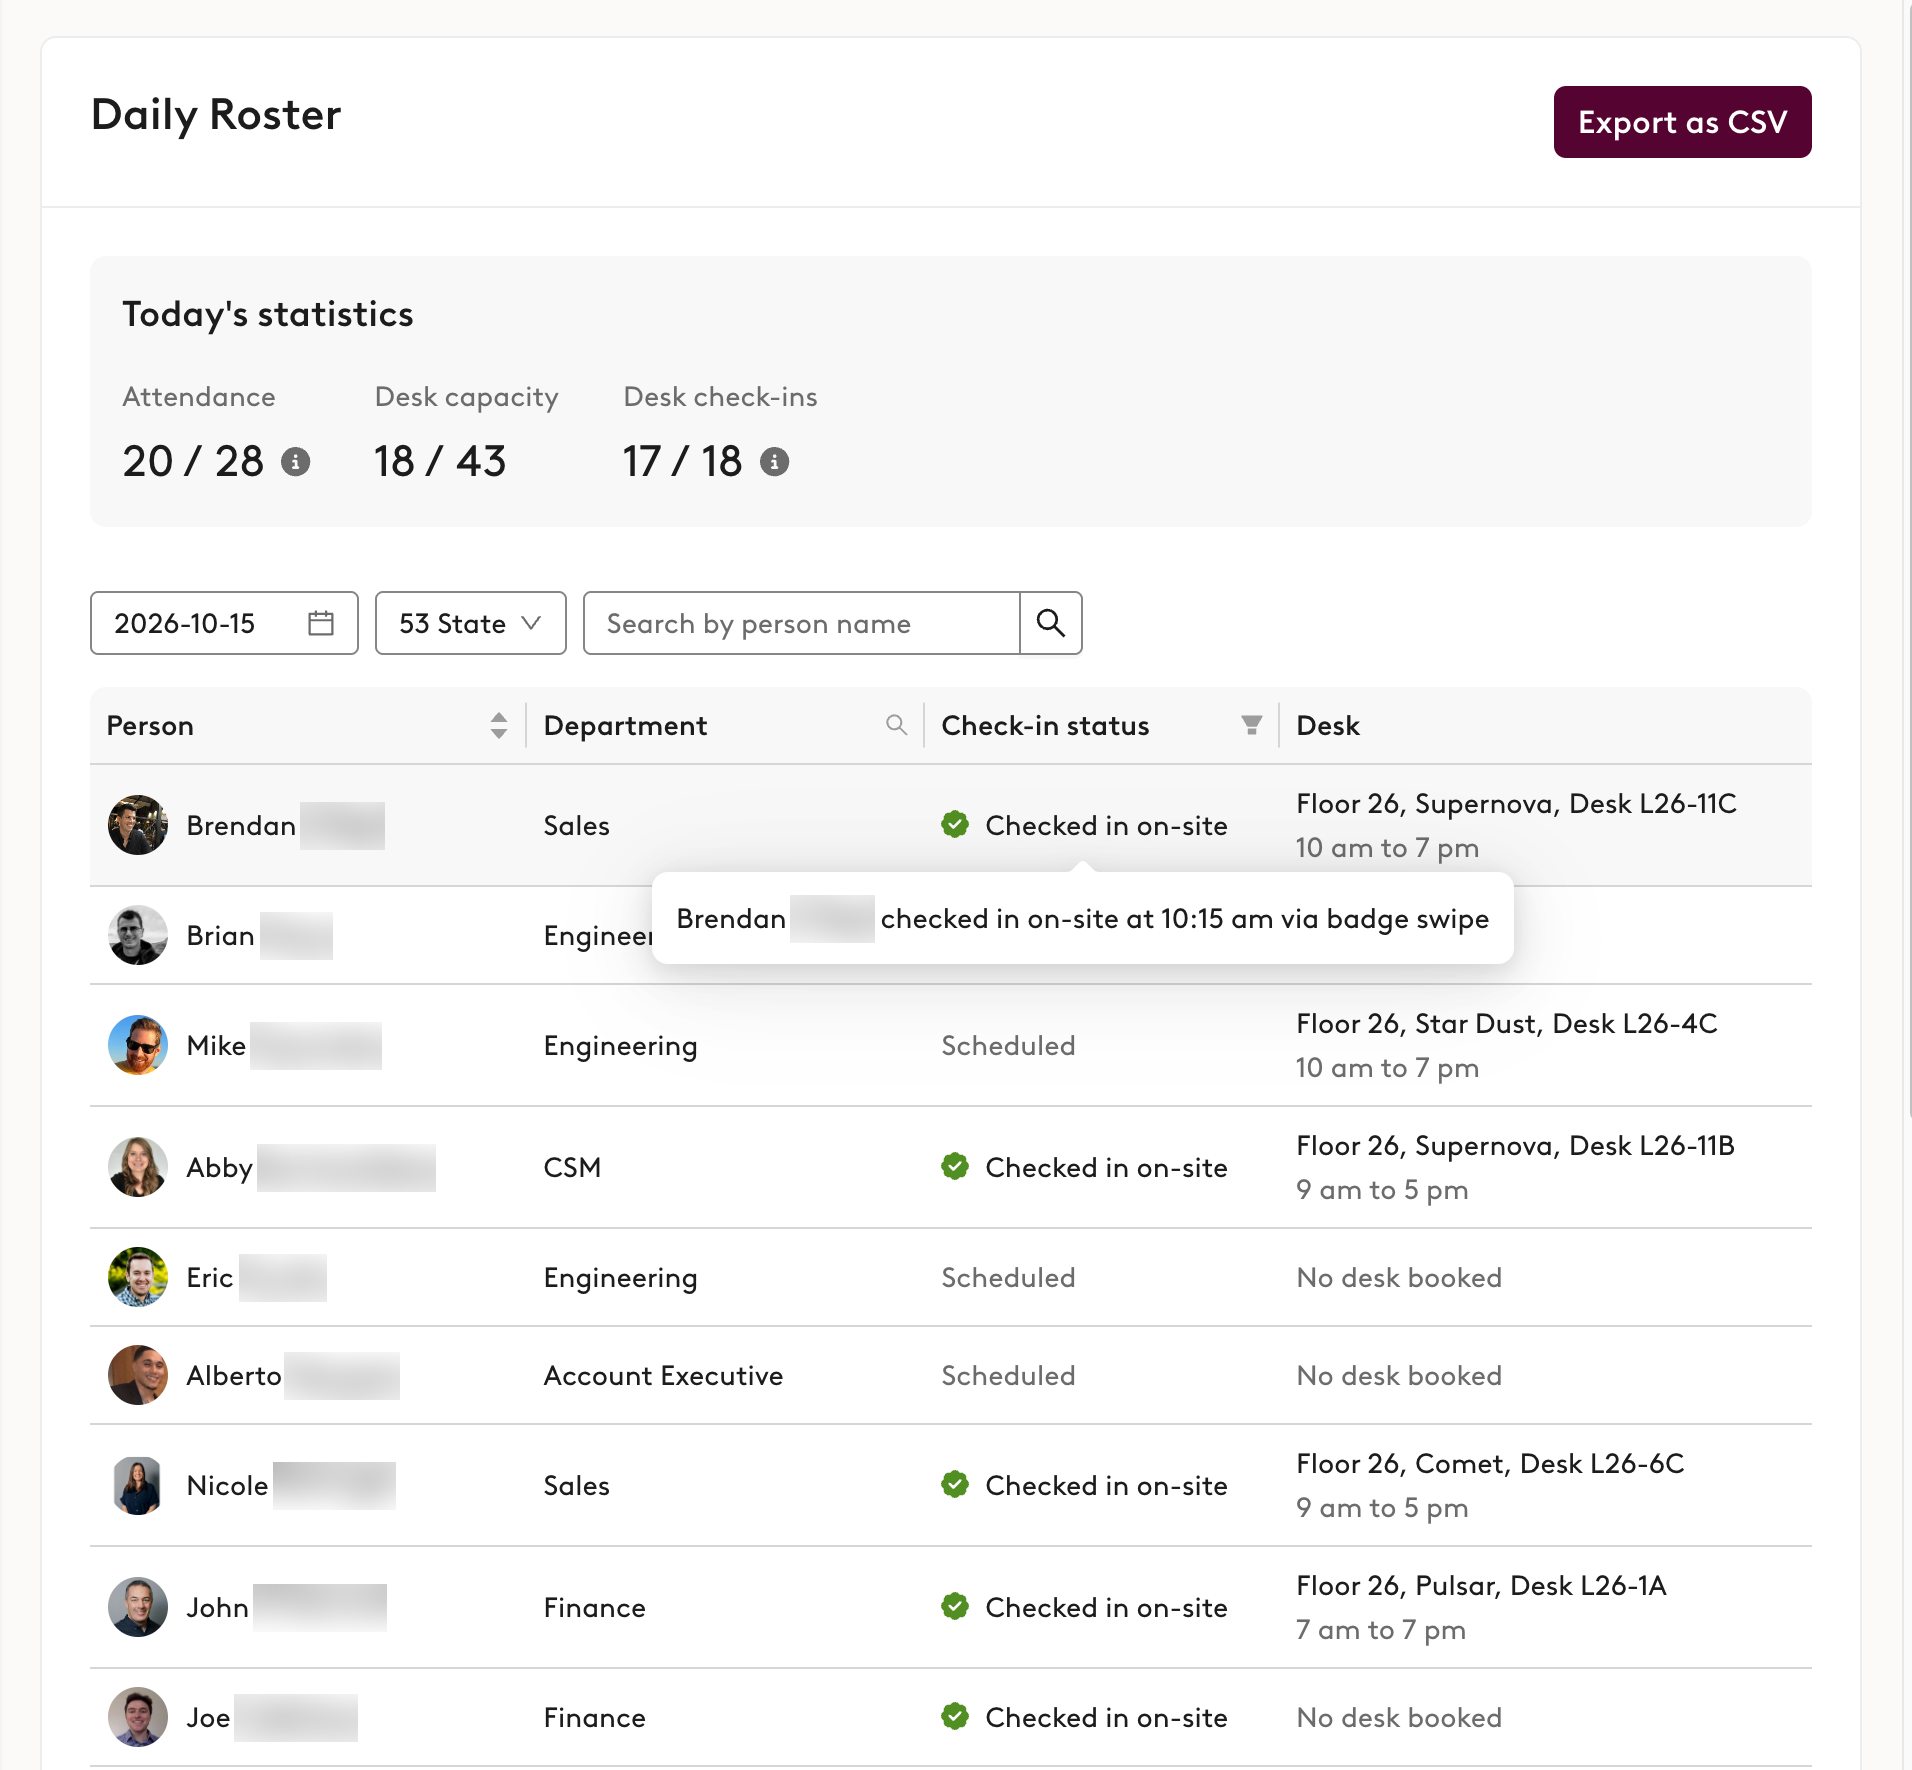Open the Check-in status filter icon
This screenshot has width=1912, height=1770.
[1251, 725]
